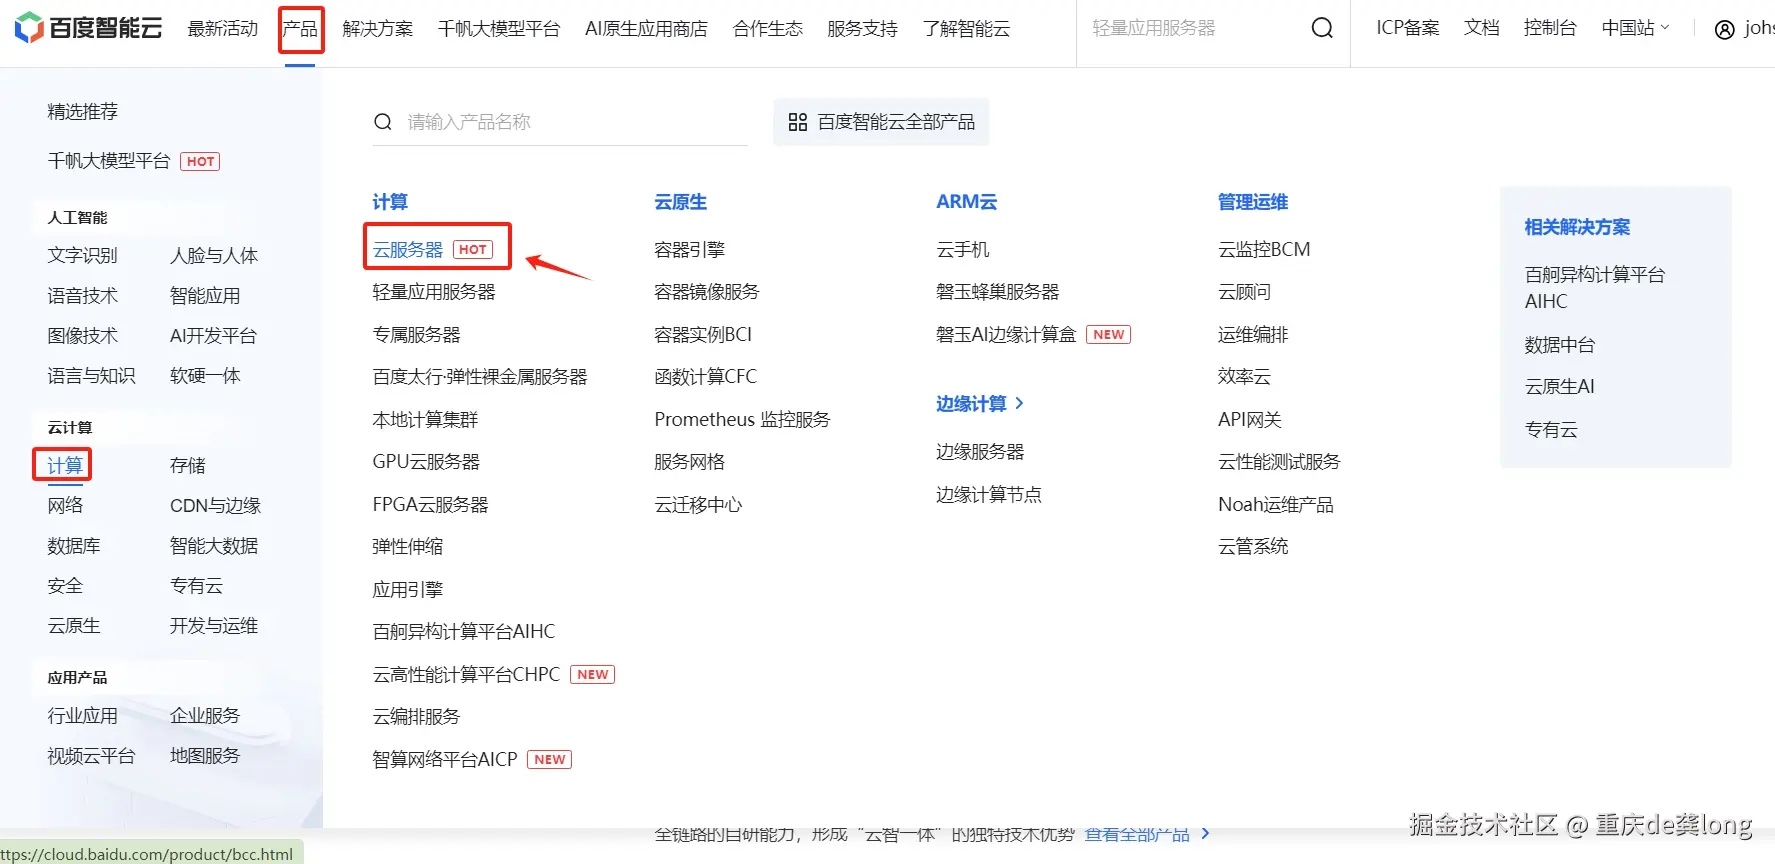Viewport: 1775px width, 864px height.
Task: Open 专属服务器 product link
Action: [416, 335]
